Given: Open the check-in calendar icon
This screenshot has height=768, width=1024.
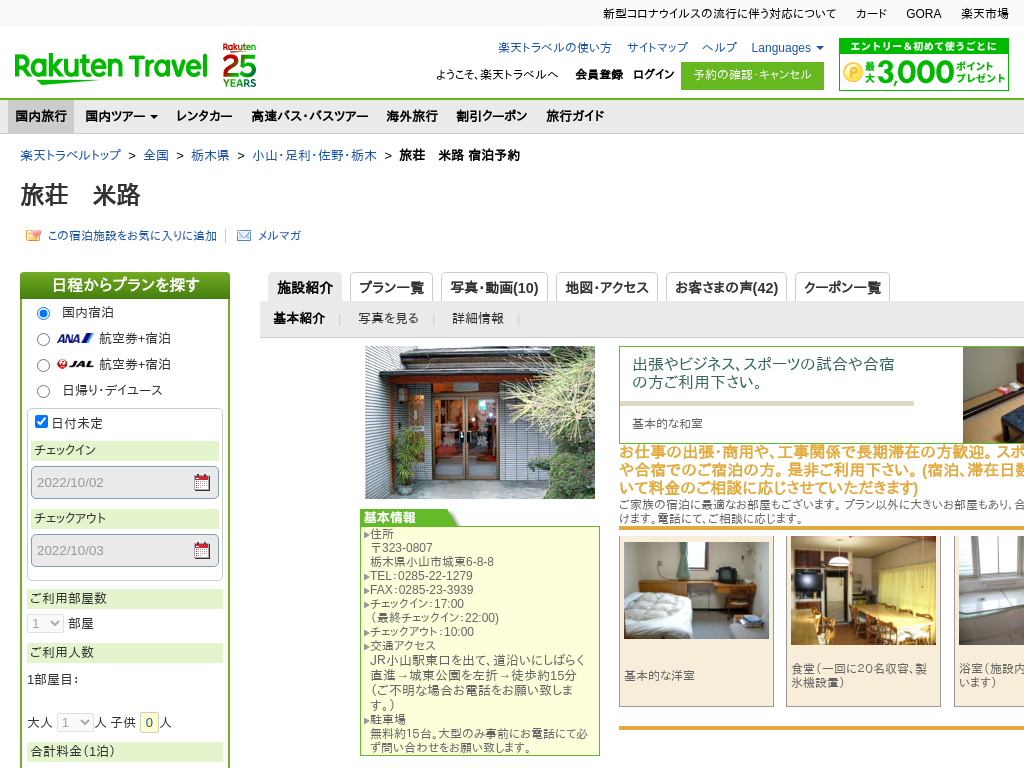Looking at the screenshot, I should click(202, 483).
